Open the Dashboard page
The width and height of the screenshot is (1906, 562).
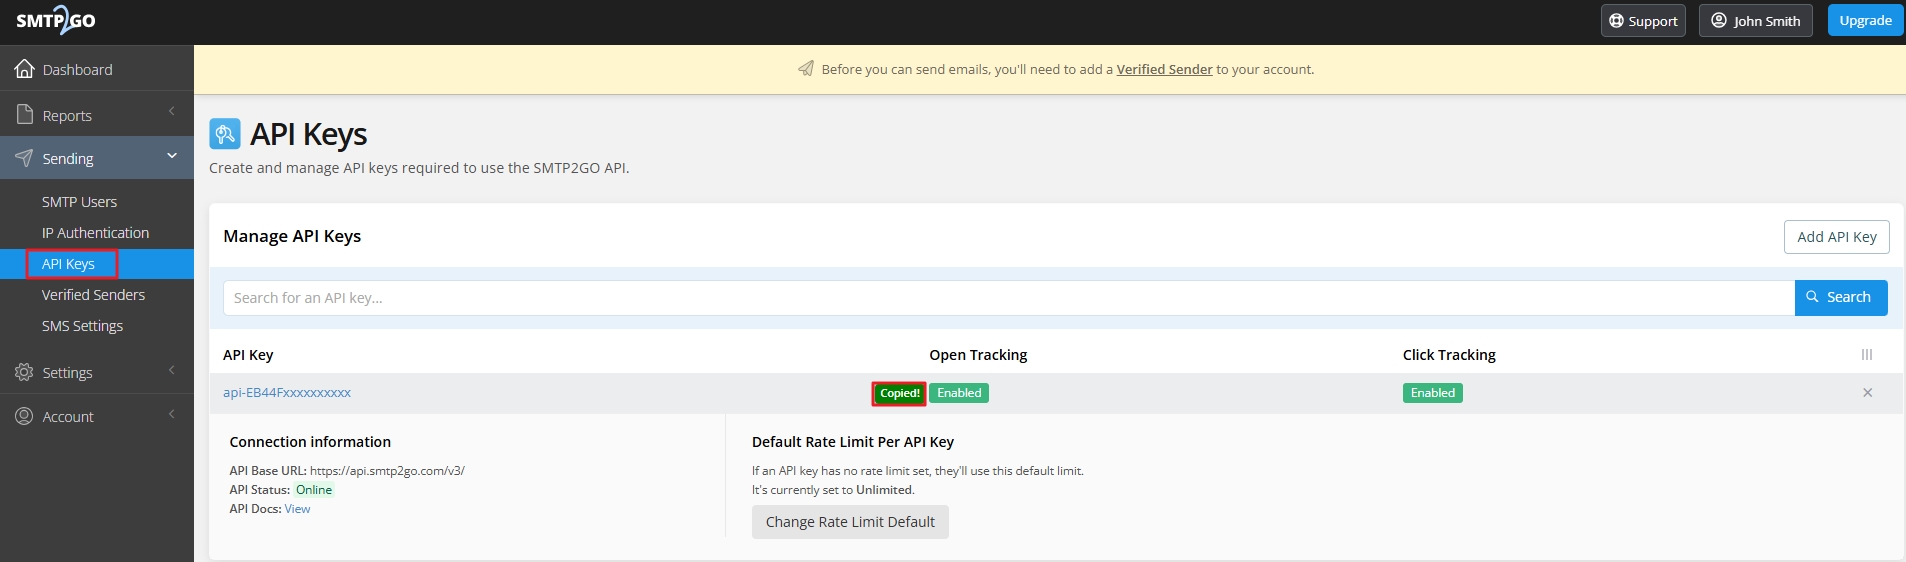(x=77, y=70)
